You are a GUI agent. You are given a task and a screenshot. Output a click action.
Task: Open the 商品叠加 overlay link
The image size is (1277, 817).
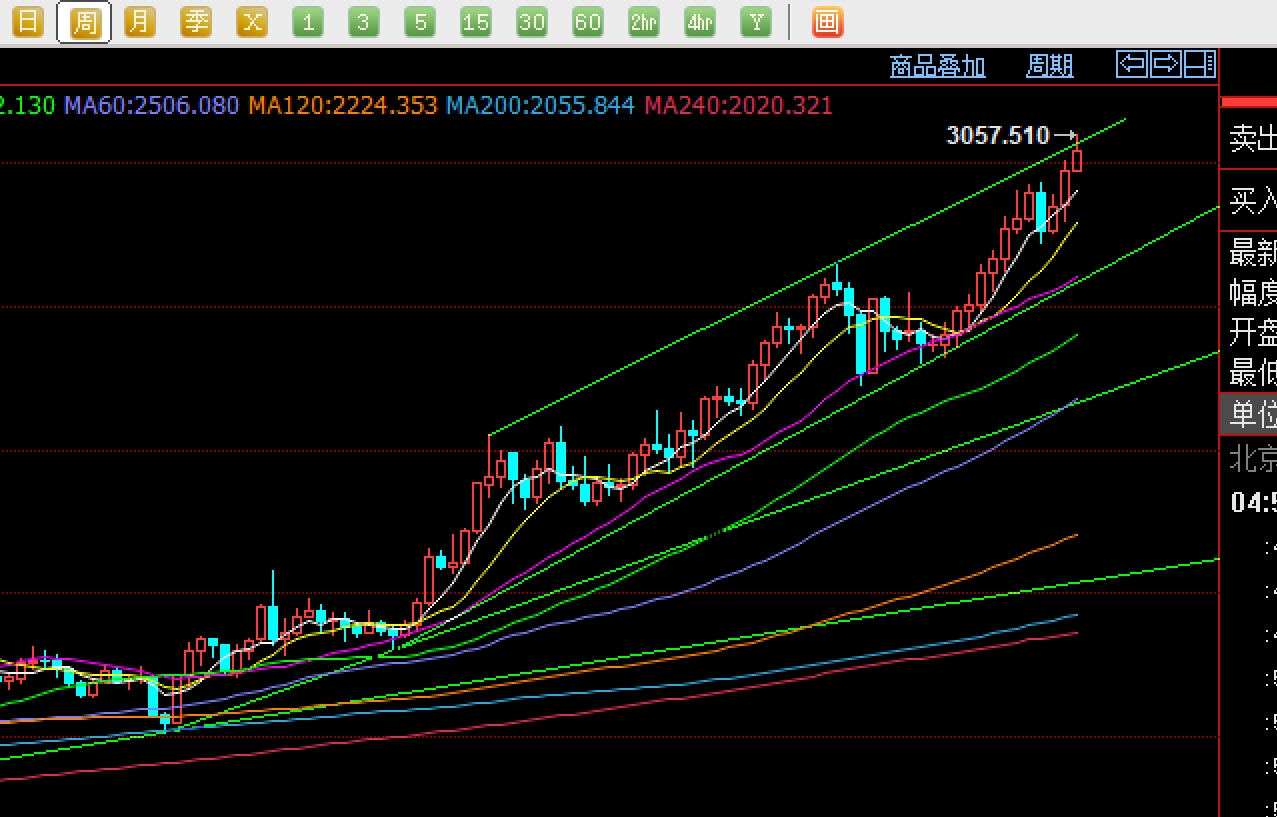click(937, 67)
